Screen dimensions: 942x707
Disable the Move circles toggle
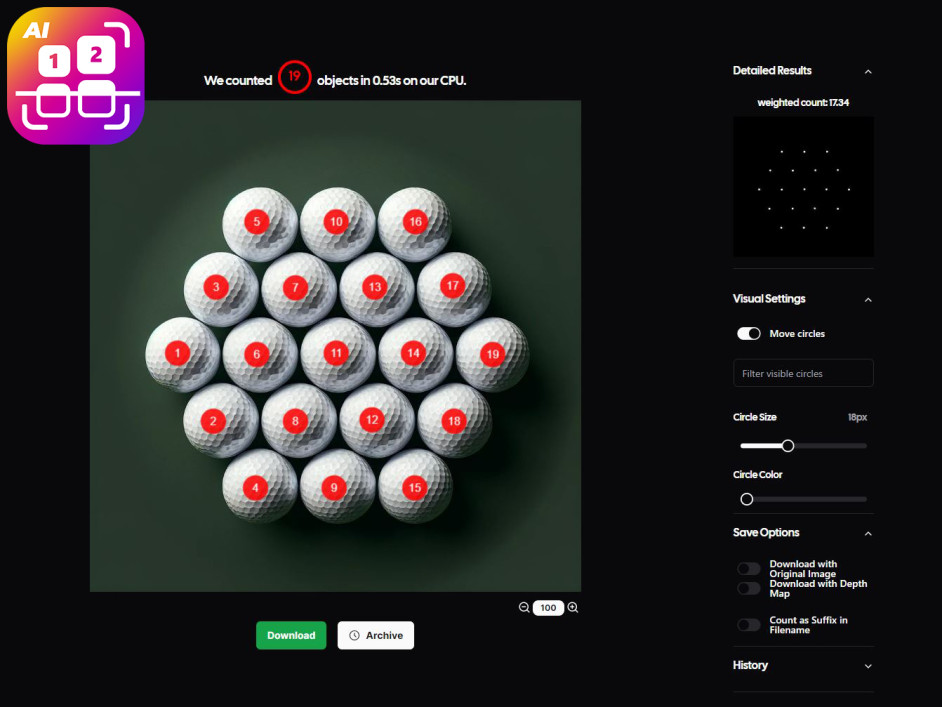[749, 333]
